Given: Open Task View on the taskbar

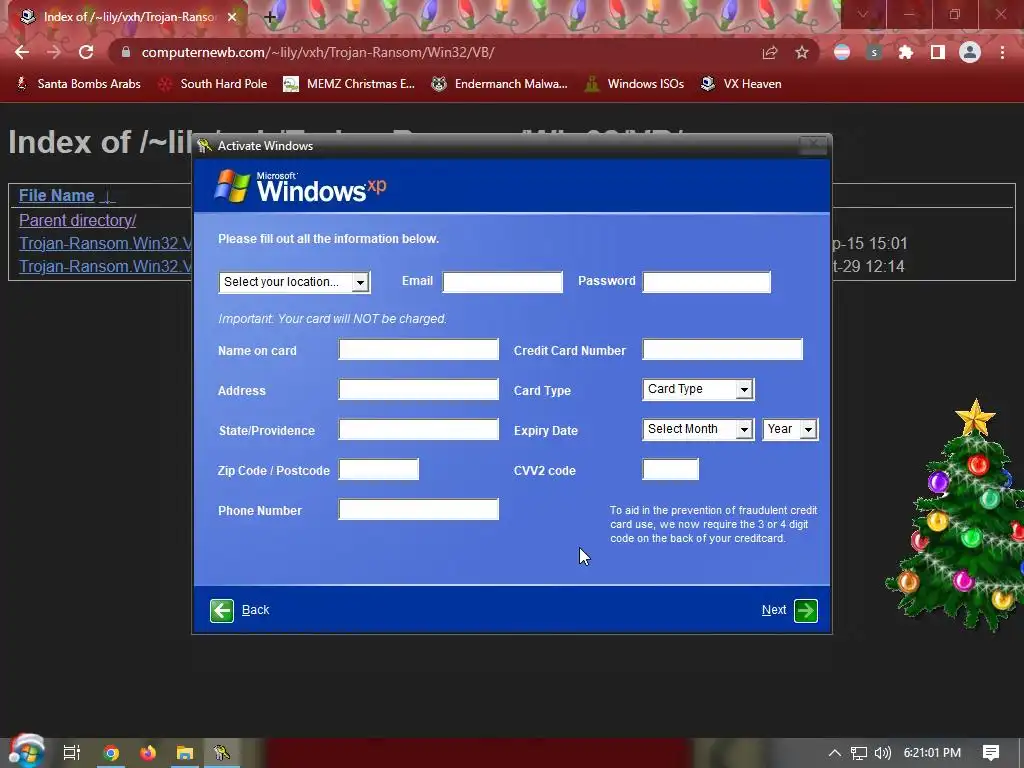Looking at the screenshot, I should [71, 753].
